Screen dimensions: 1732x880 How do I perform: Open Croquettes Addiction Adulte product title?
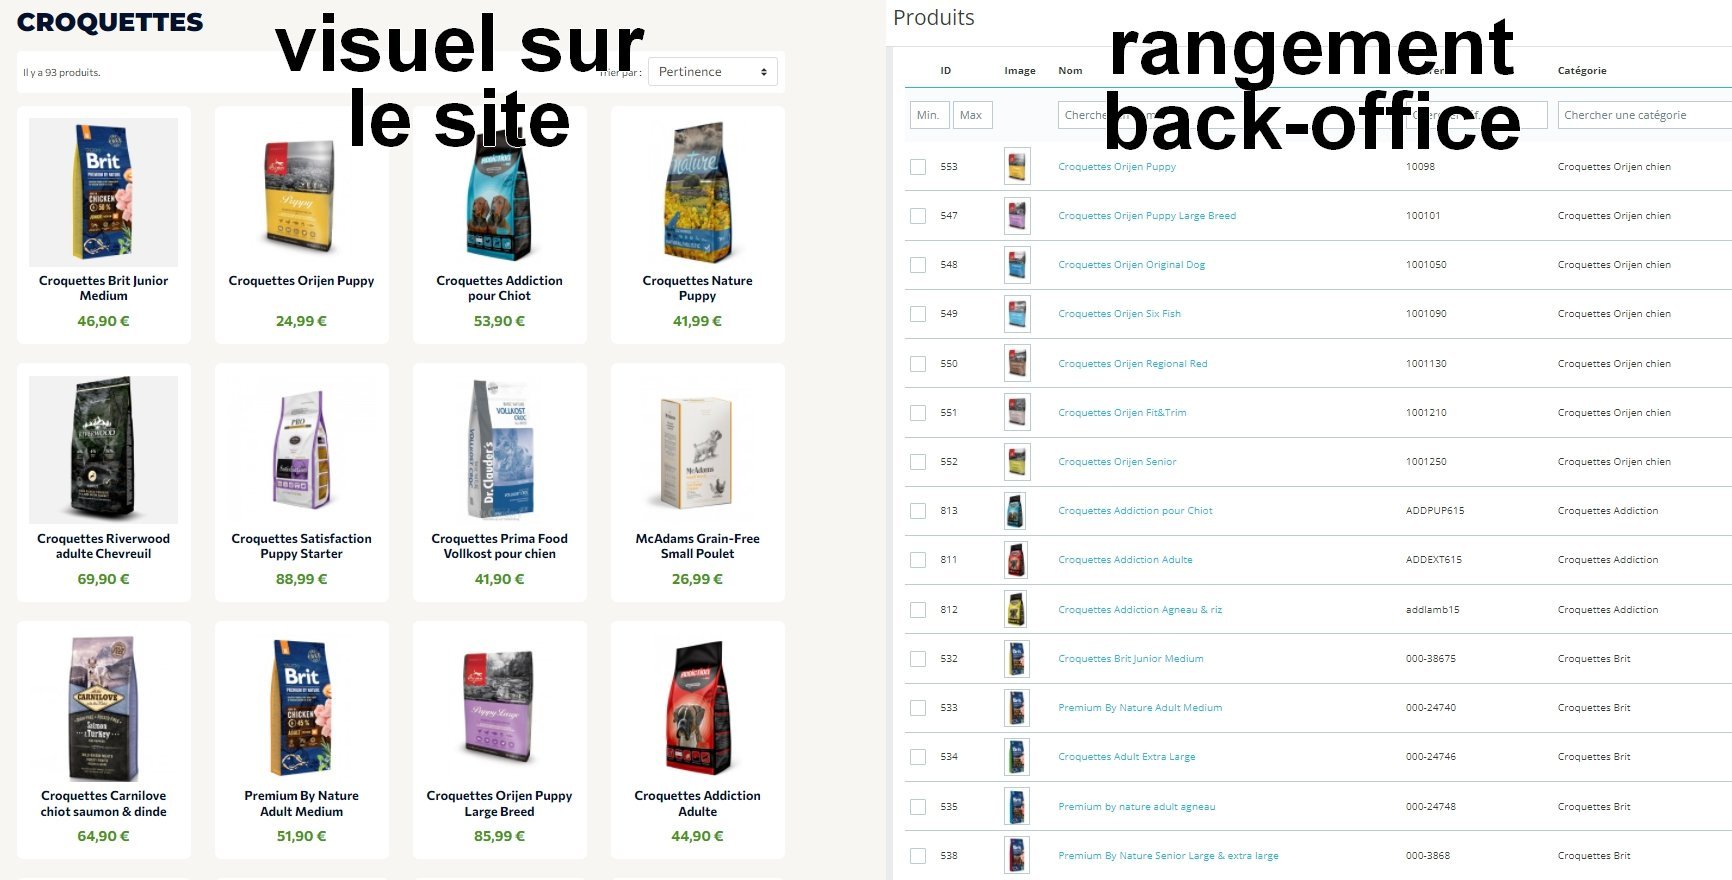pos(698,804)
